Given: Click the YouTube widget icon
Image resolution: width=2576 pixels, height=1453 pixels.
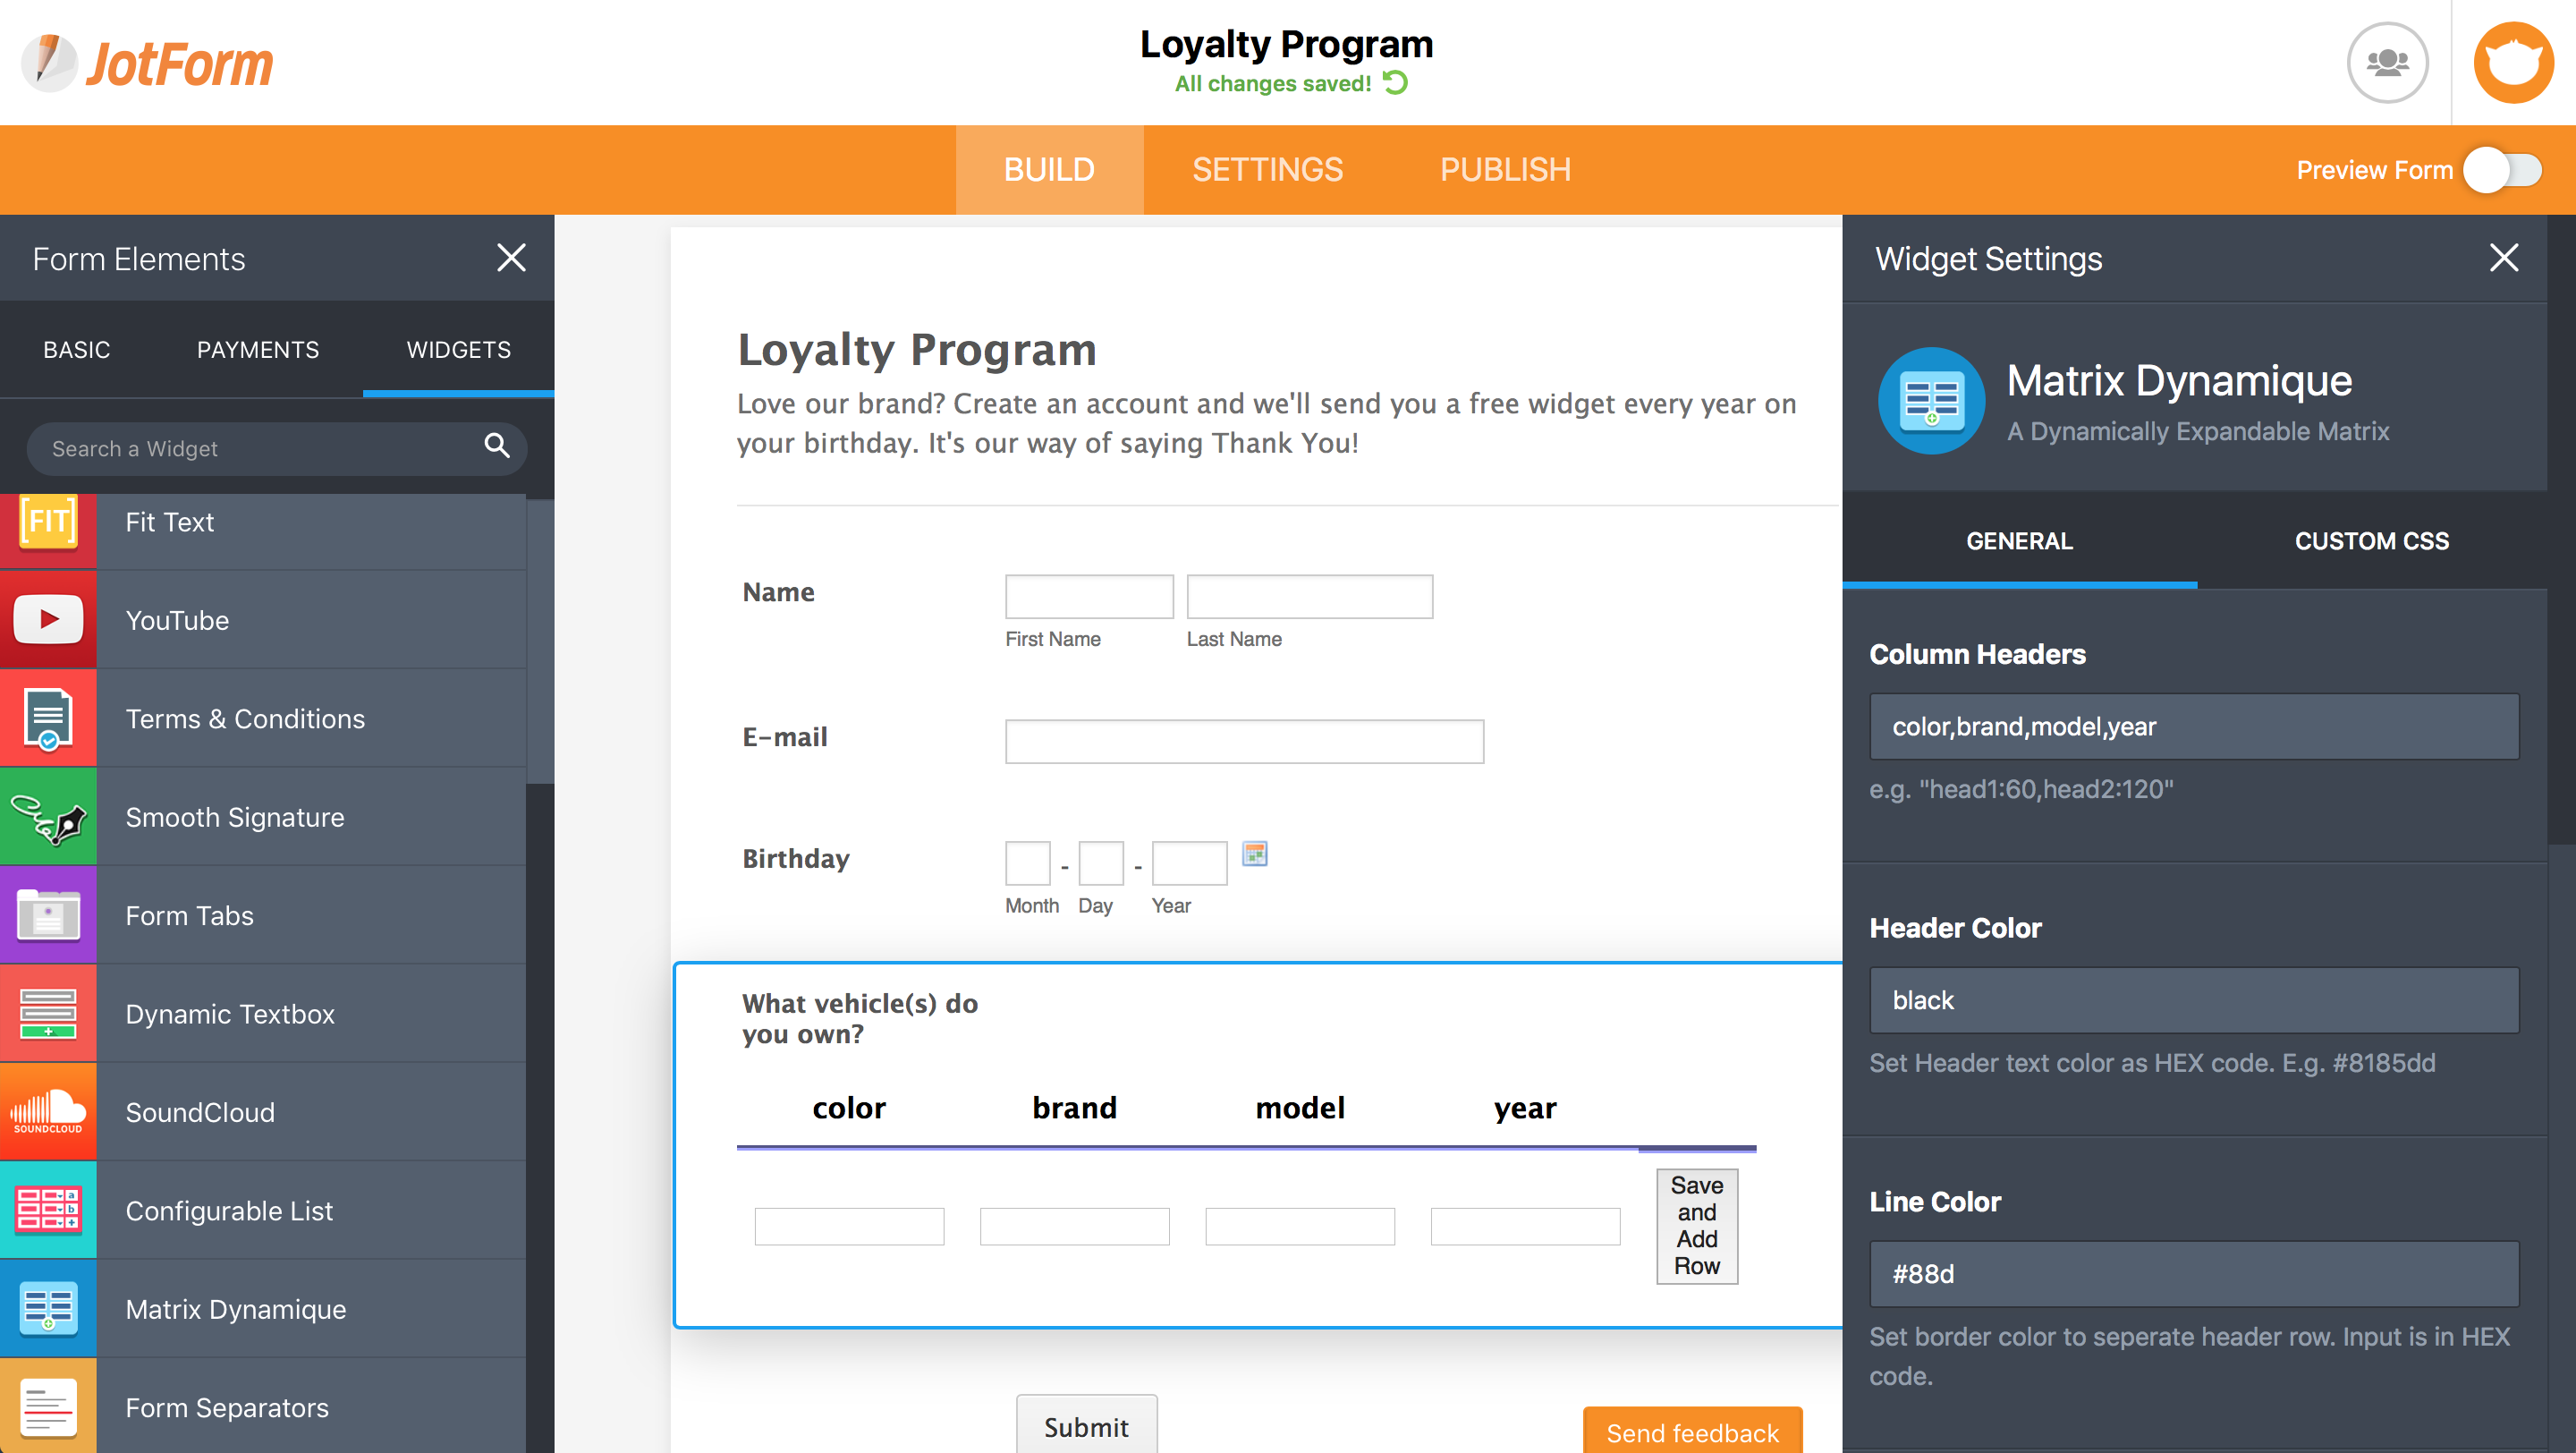Looking at the screenshot, I should pos(47,621).
